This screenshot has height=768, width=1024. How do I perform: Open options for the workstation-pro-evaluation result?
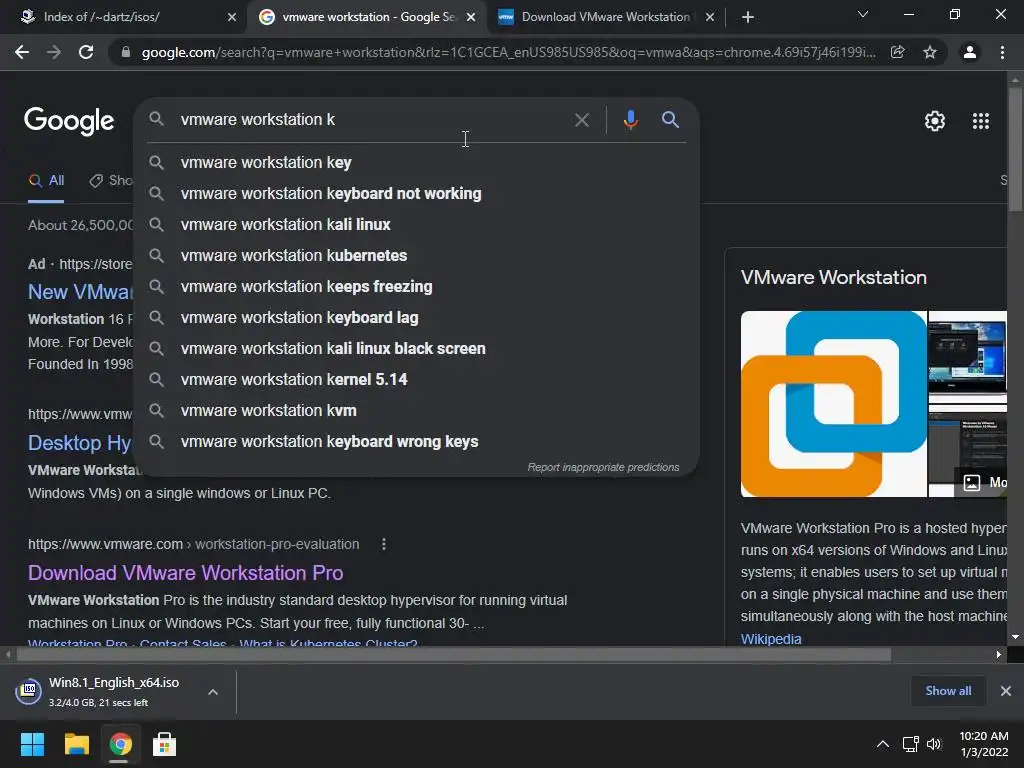point(384,544)
